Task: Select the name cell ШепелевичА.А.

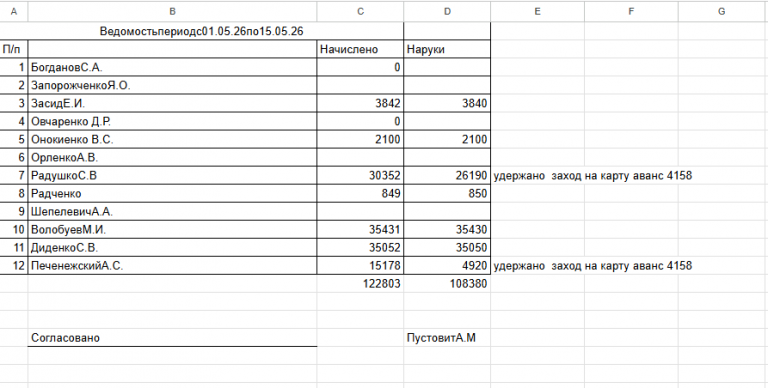Action: tap(172, 212)
